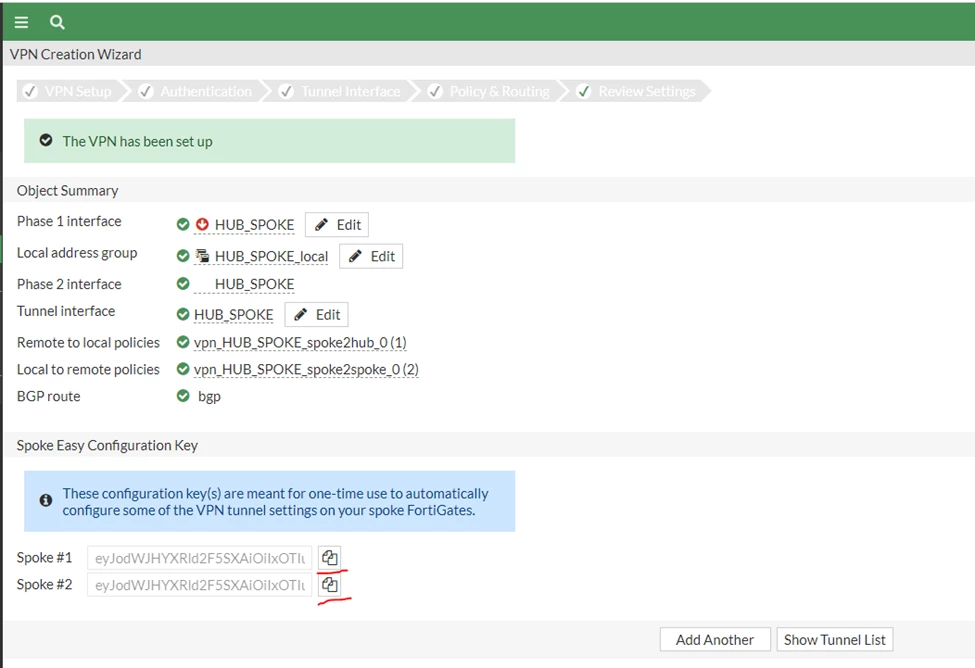Click the green check next to Phase 1 interface

tap(183, 224)
